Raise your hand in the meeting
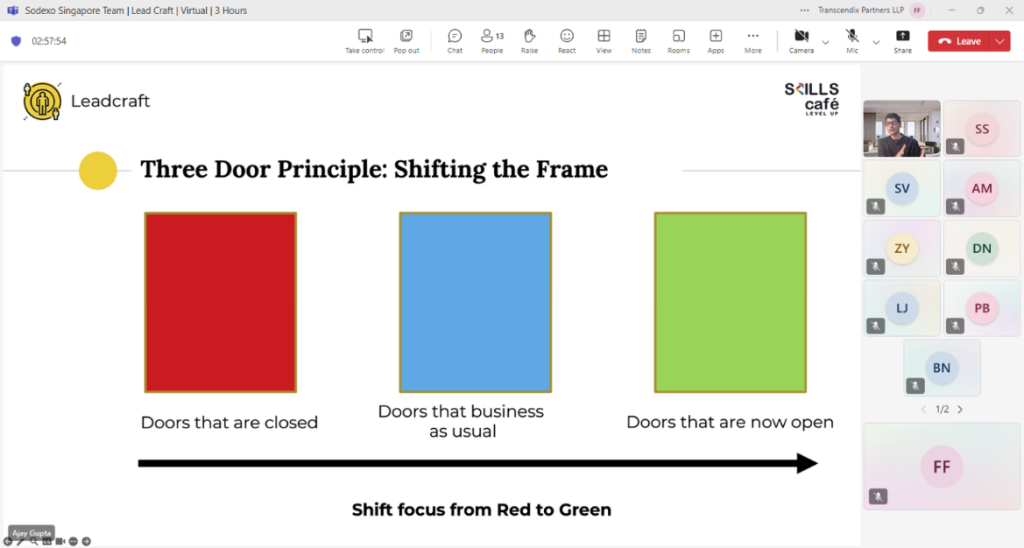Image resolution: width=1024 pixels, height=548 pixels. [x=529, y=40]
